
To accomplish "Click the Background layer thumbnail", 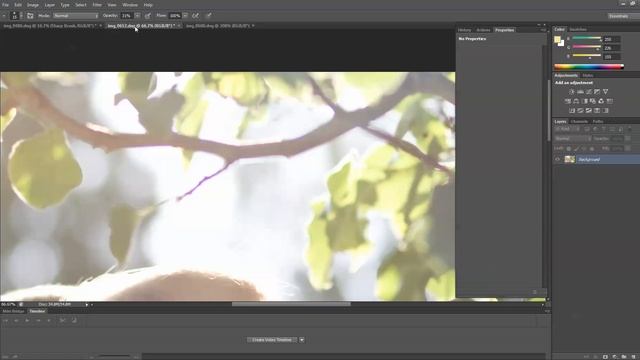I will click(x=569, y=160).
